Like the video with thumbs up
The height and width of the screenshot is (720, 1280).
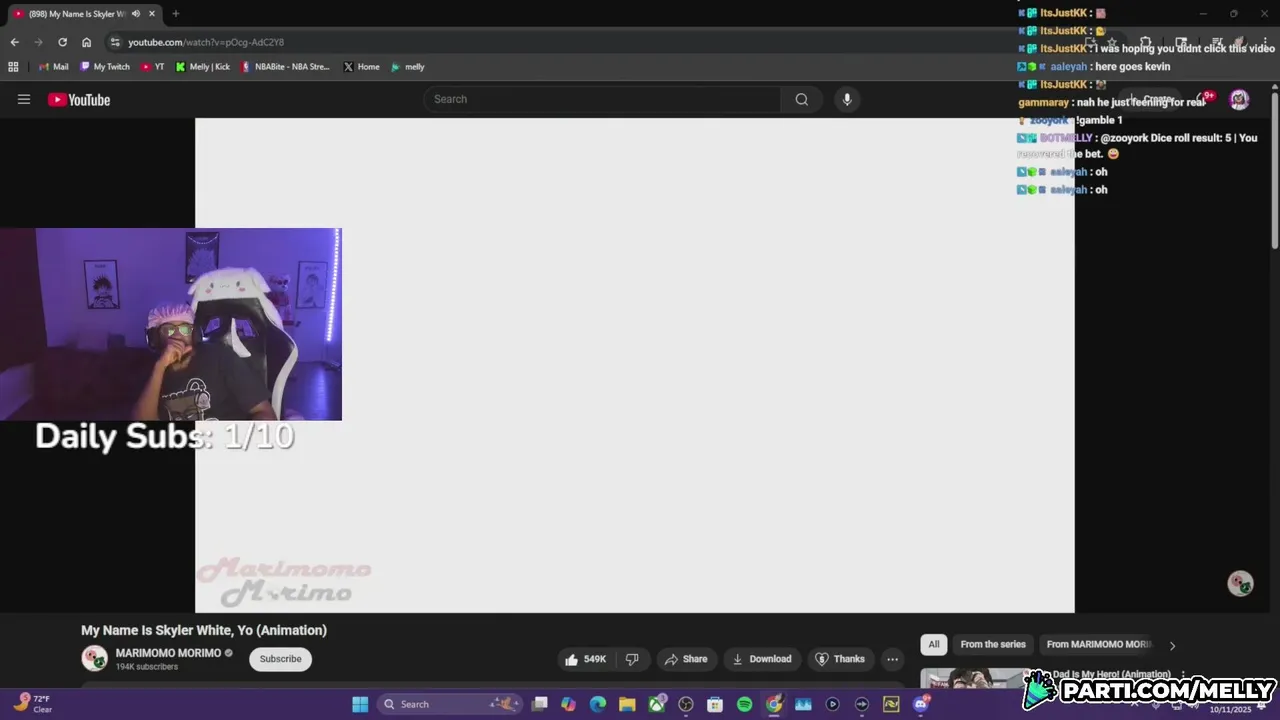coord(586,659)
